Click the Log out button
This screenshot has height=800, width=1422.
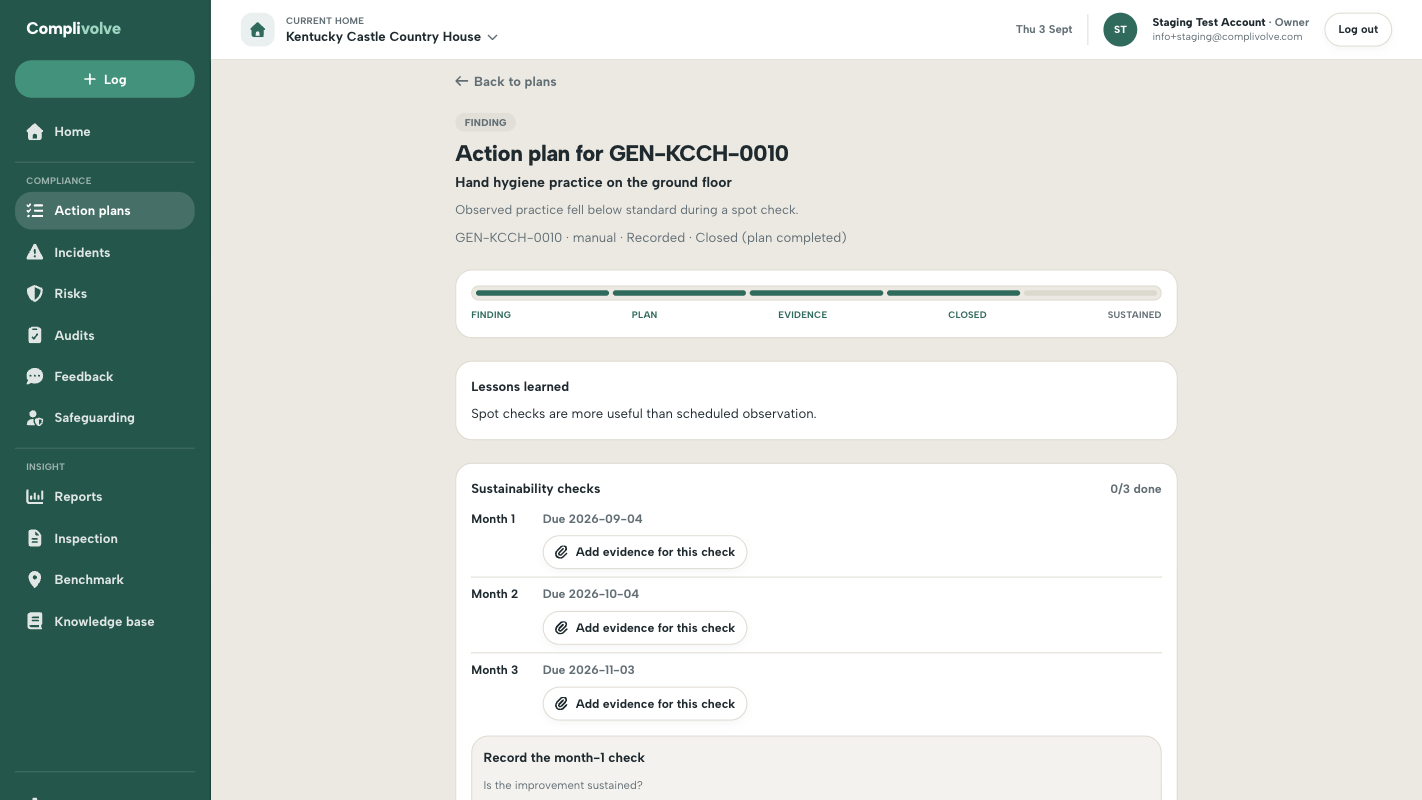1358,30
